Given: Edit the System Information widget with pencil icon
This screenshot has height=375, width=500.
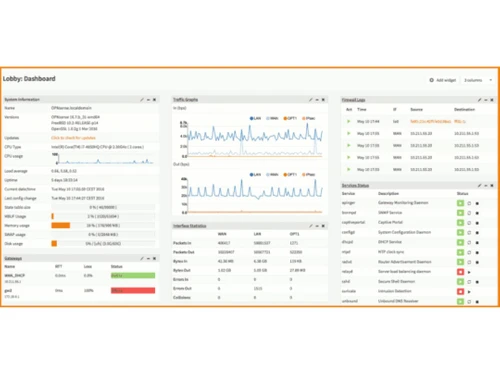Looking at the screenshot, I should tap(142, 100).
